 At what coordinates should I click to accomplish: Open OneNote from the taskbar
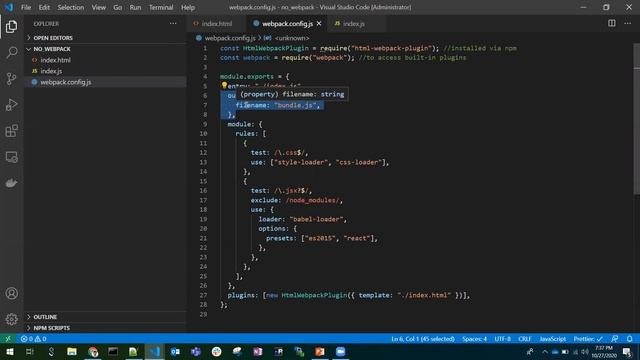pos(258,351)
